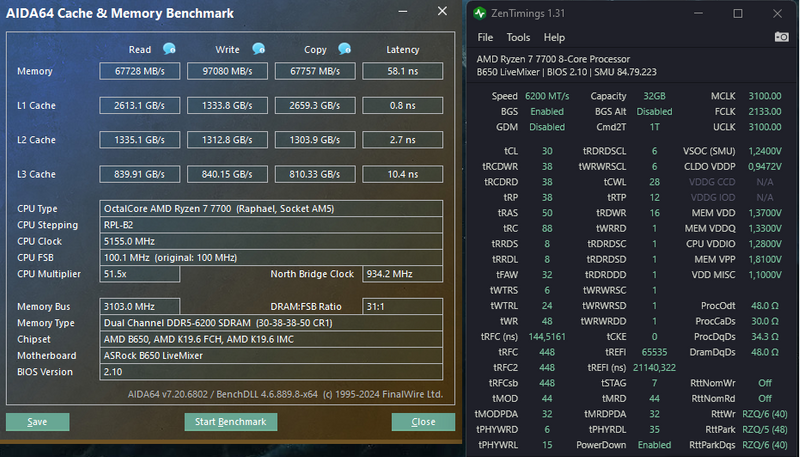Click tRAS value 50
Image resolution: width=800 pixels, height=457 pixels.
click(x=547, y=213)
